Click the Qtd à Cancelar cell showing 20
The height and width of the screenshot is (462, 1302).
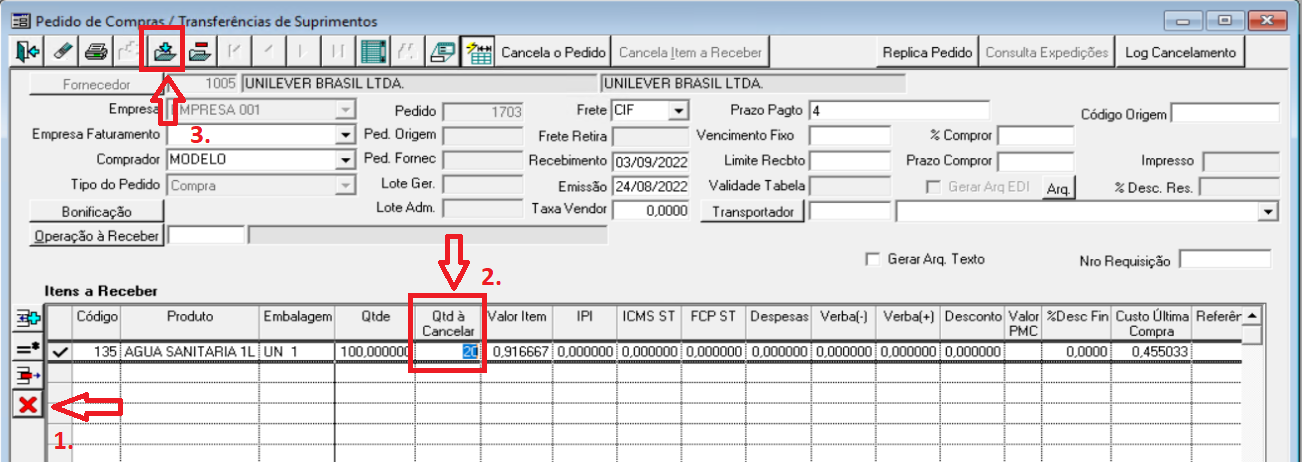[x=448, y=351]
